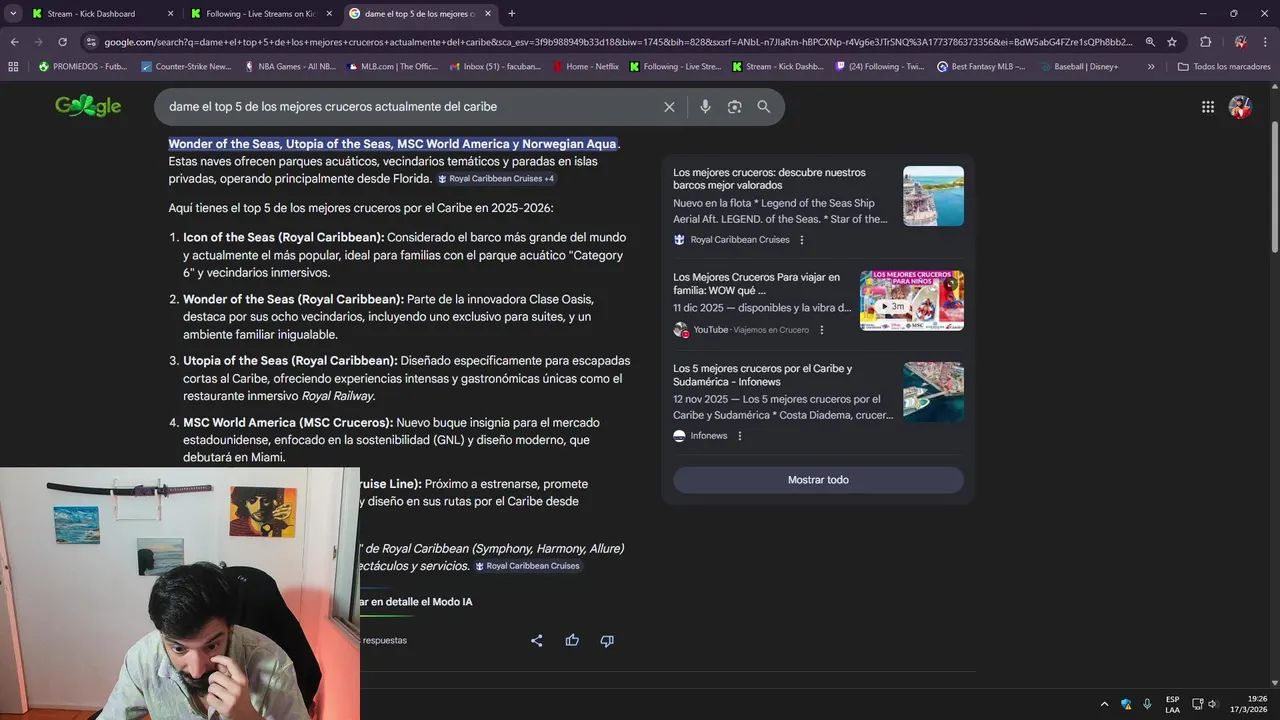Show hidden system tray icons

click(1104, 704)
